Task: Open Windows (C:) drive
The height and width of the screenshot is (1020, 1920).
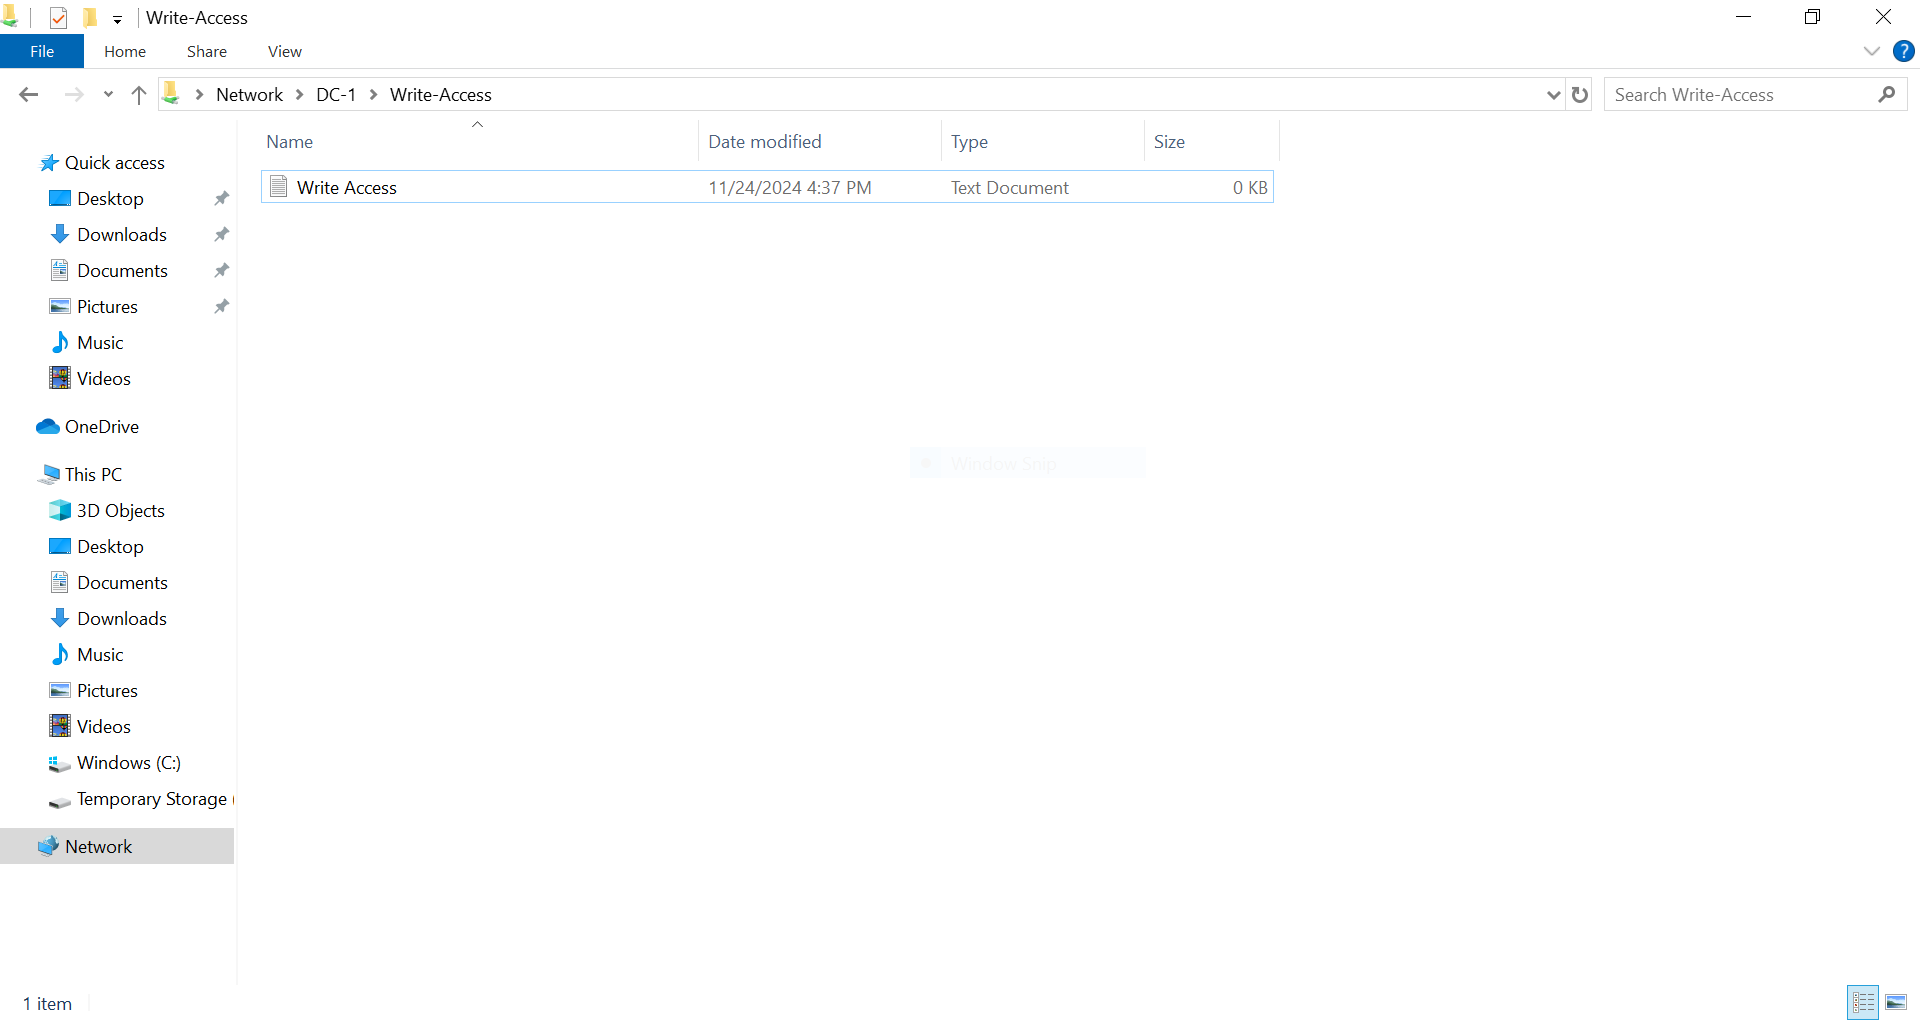Action: point(129,763)
